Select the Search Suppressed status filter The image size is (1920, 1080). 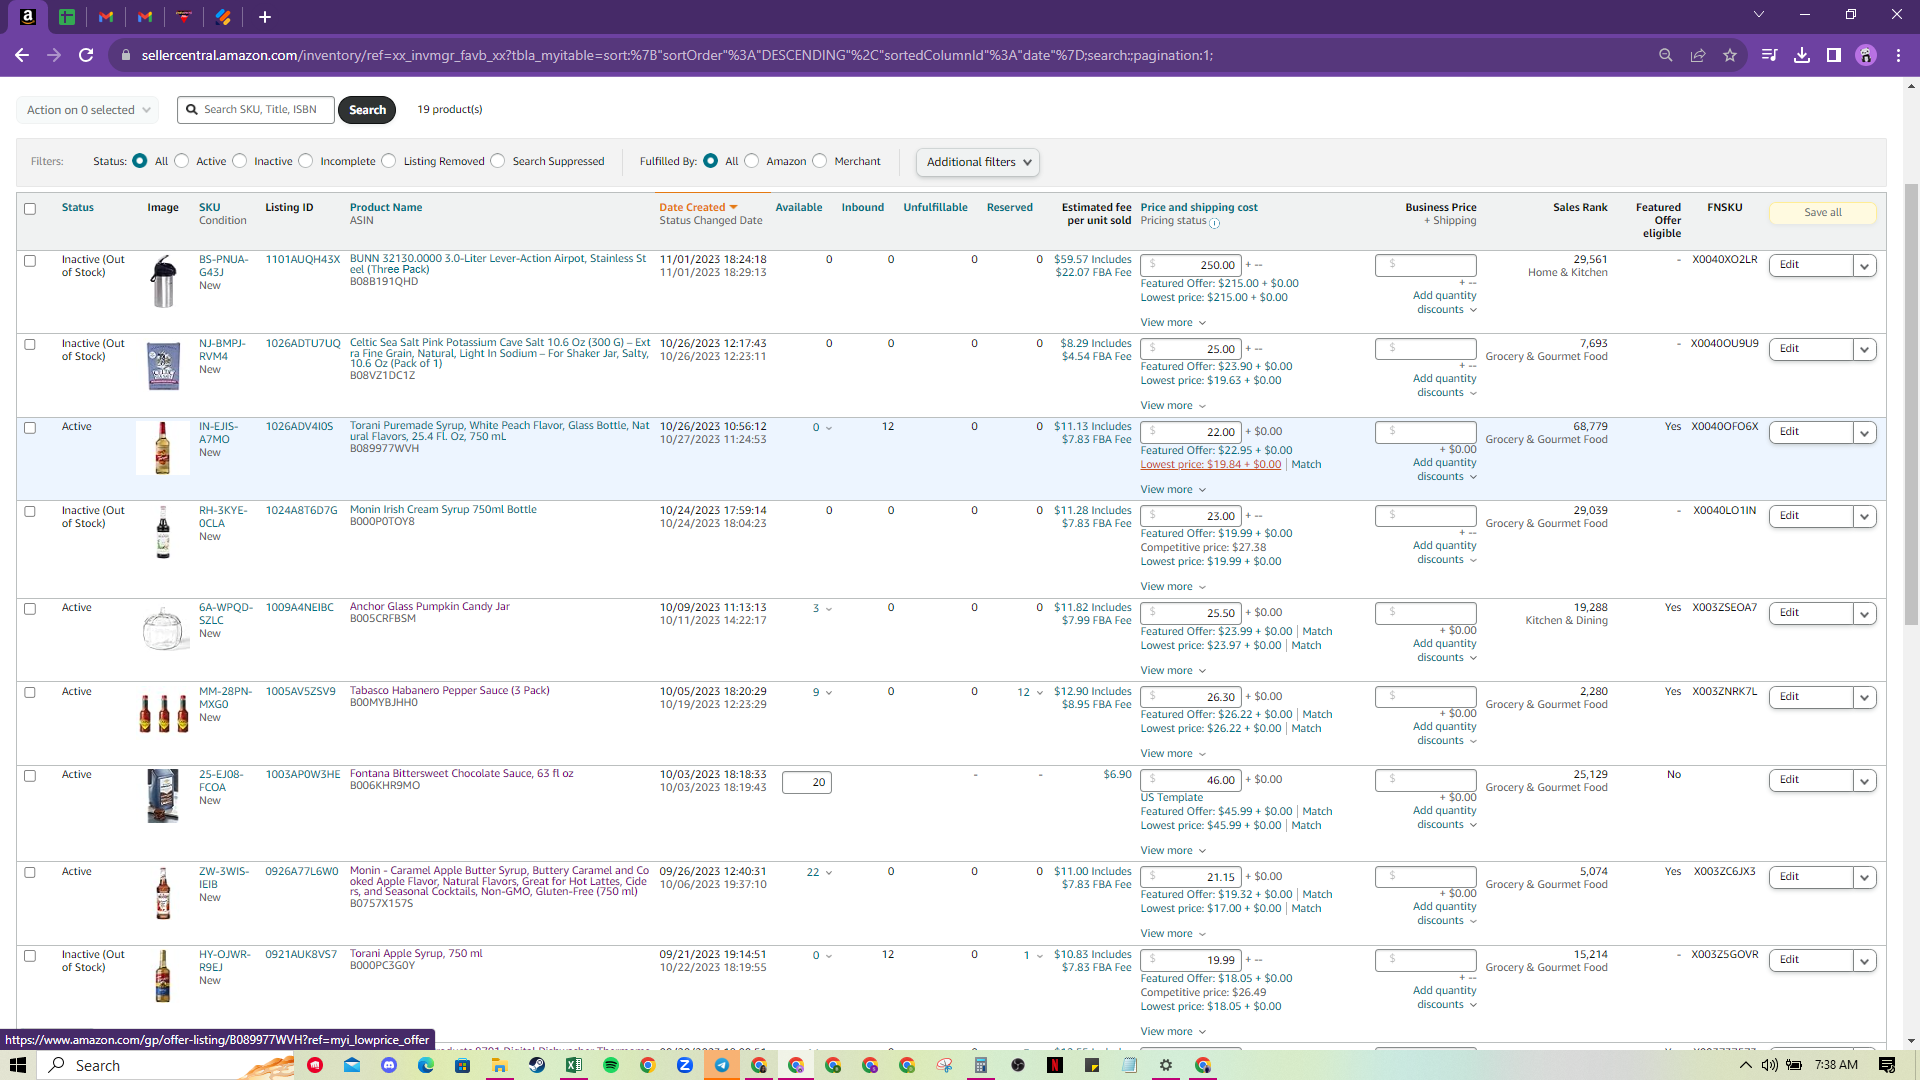[x=498, y=161]
